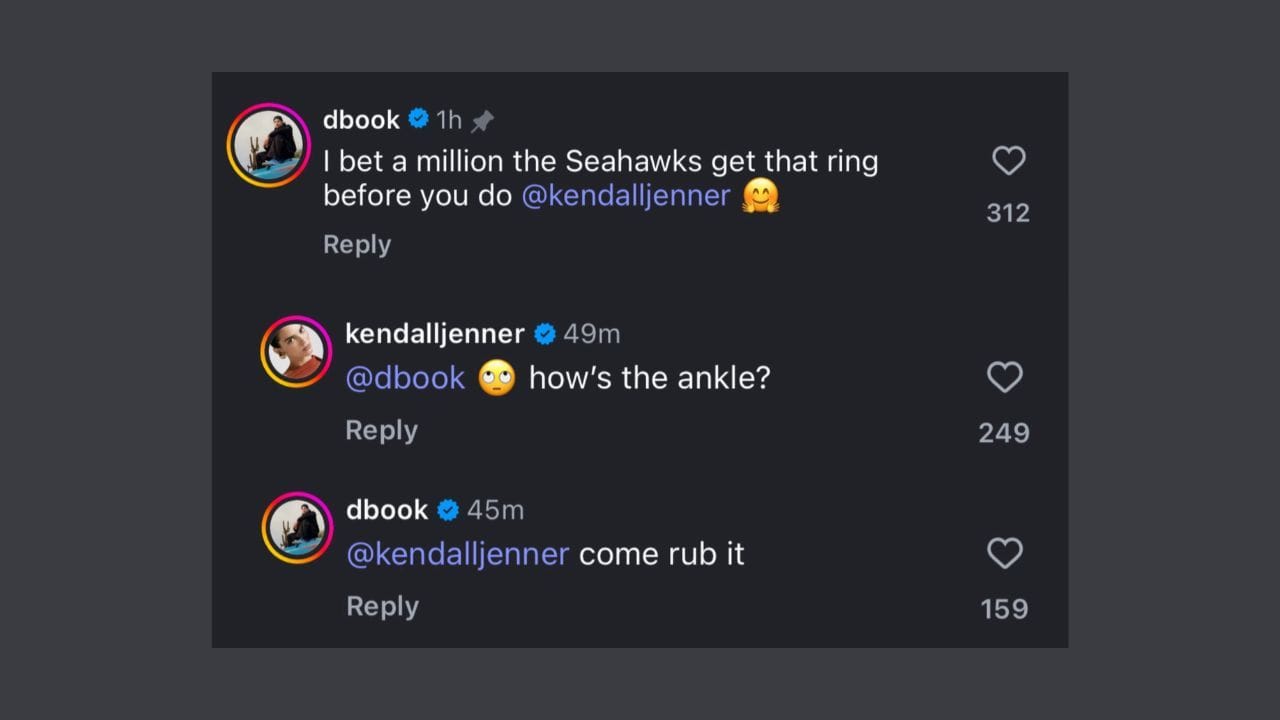Image resolution: width=1280 pixels, height=720 pixels.
Task: Click the heart next to kendalljenner's reply
Action: point(1005,377)
